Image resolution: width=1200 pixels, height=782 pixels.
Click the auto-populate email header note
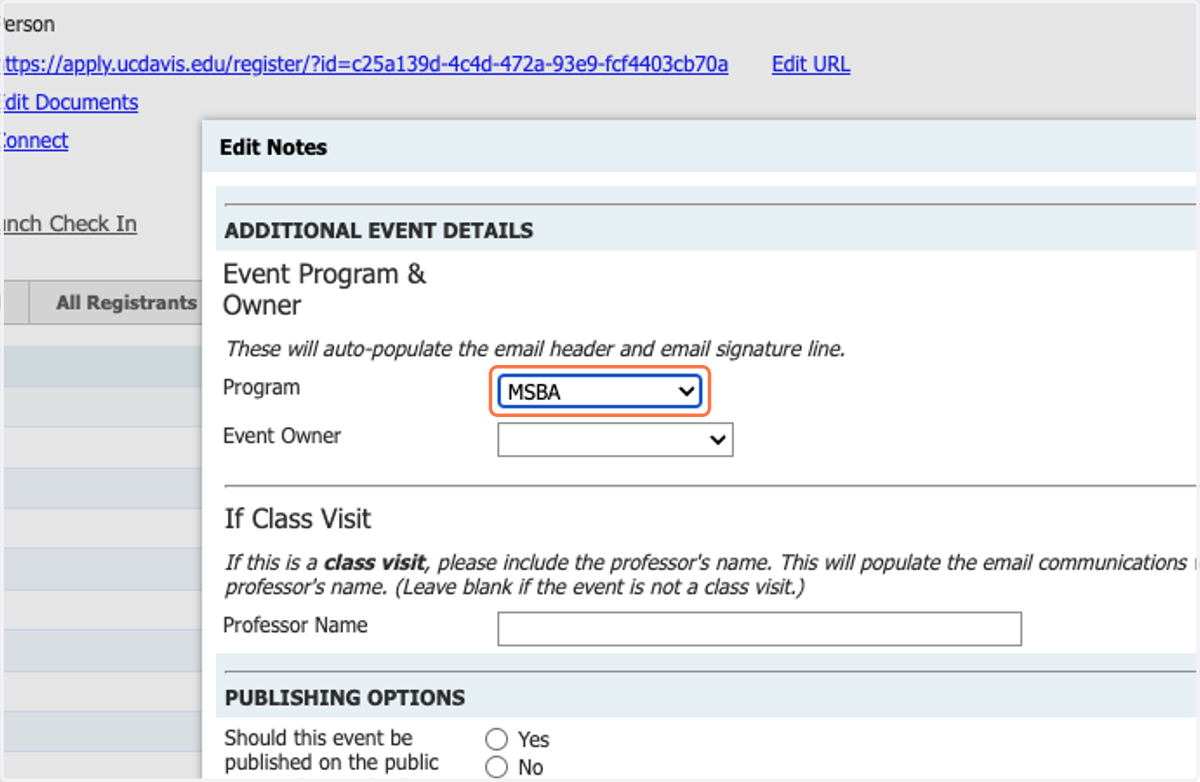535,349
